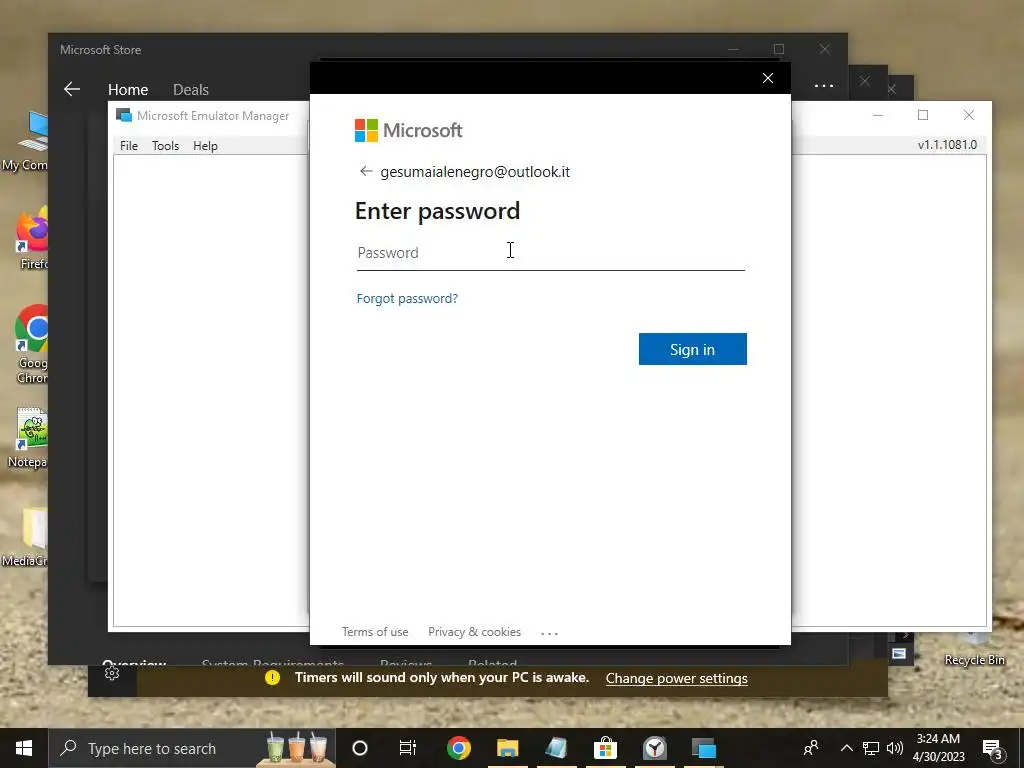
Task: Open Emulator Manager from the taskbar
Action: tap(703, 748)
